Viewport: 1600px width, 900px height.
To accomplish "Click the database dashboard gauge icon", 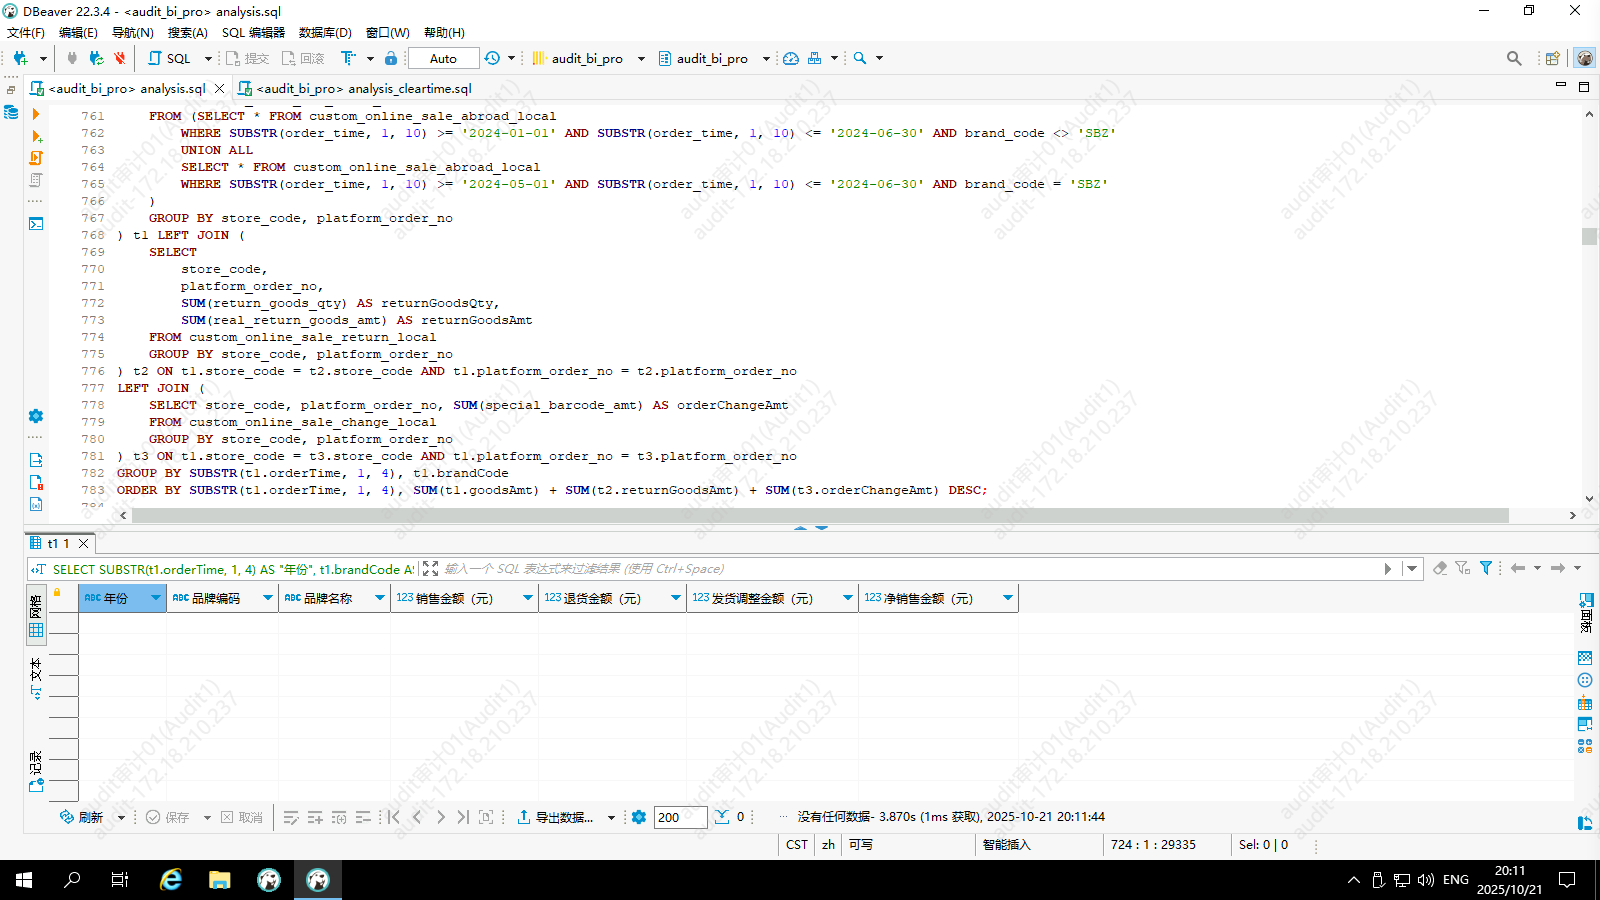I will (791, 58).
